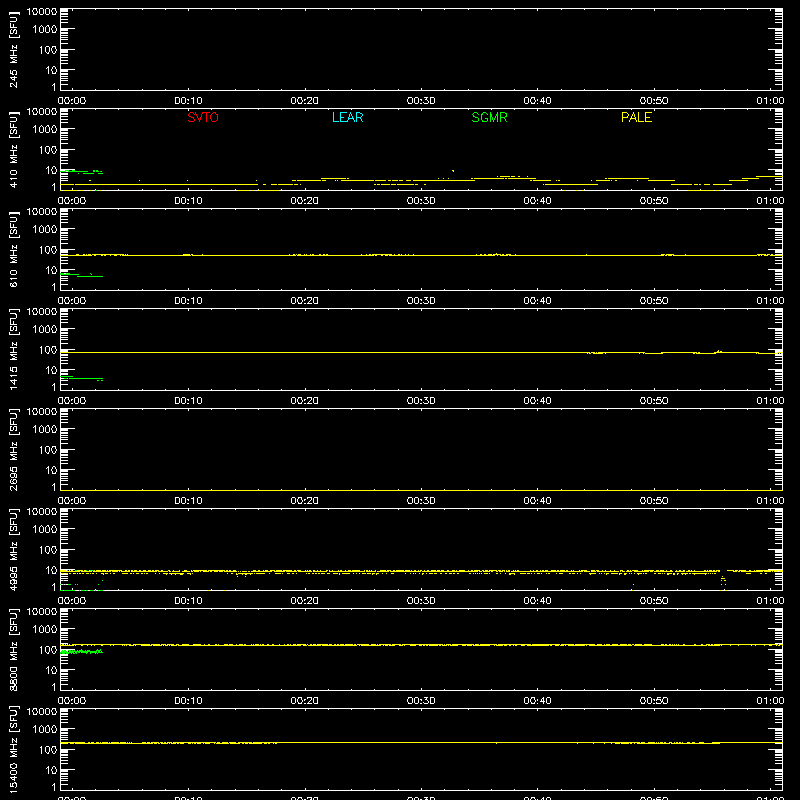This screenshot has height=800, width=800.
Task: Select the yellow PALE station label
Action: pyautogui.click(x=636, y=117)
